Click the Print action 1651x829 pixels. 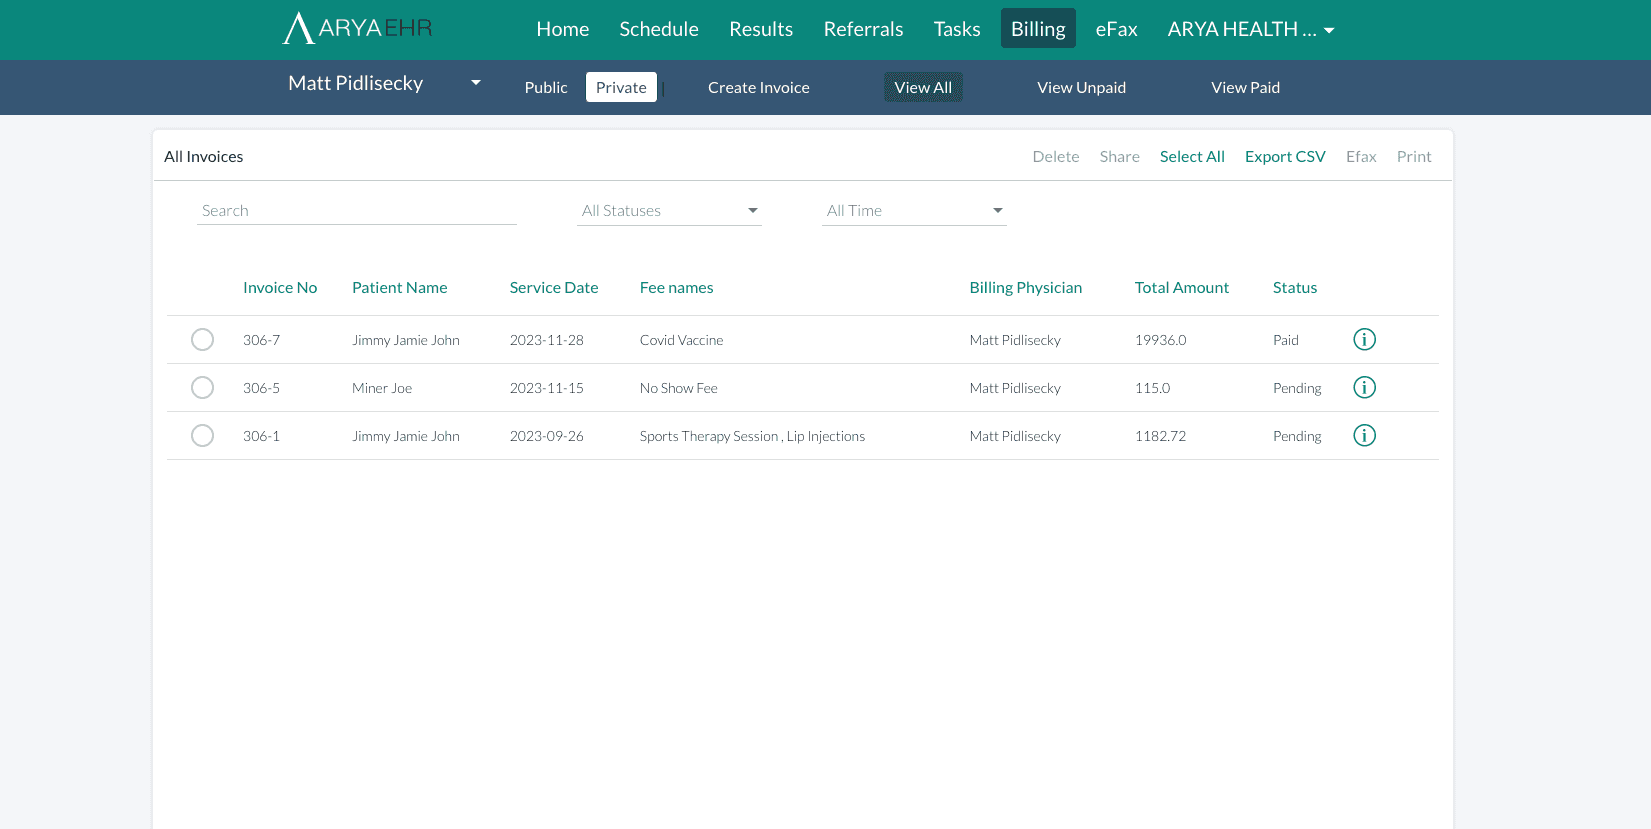click(x=1414, y=156)
